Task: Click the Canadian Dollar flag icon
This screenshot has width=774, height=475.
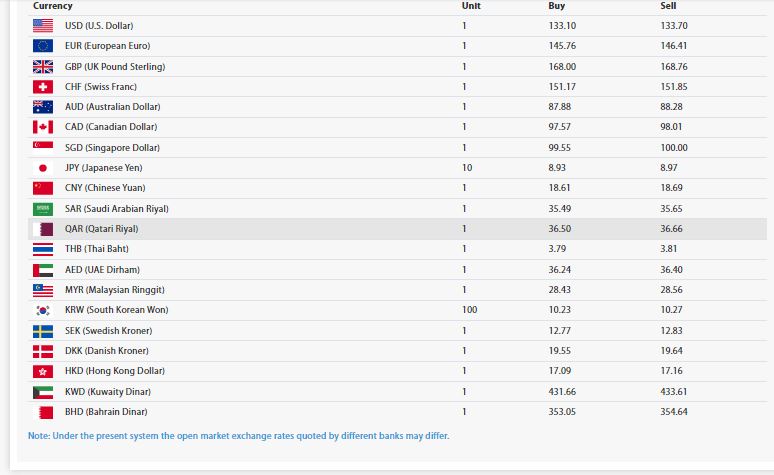Action: point(43,127)
